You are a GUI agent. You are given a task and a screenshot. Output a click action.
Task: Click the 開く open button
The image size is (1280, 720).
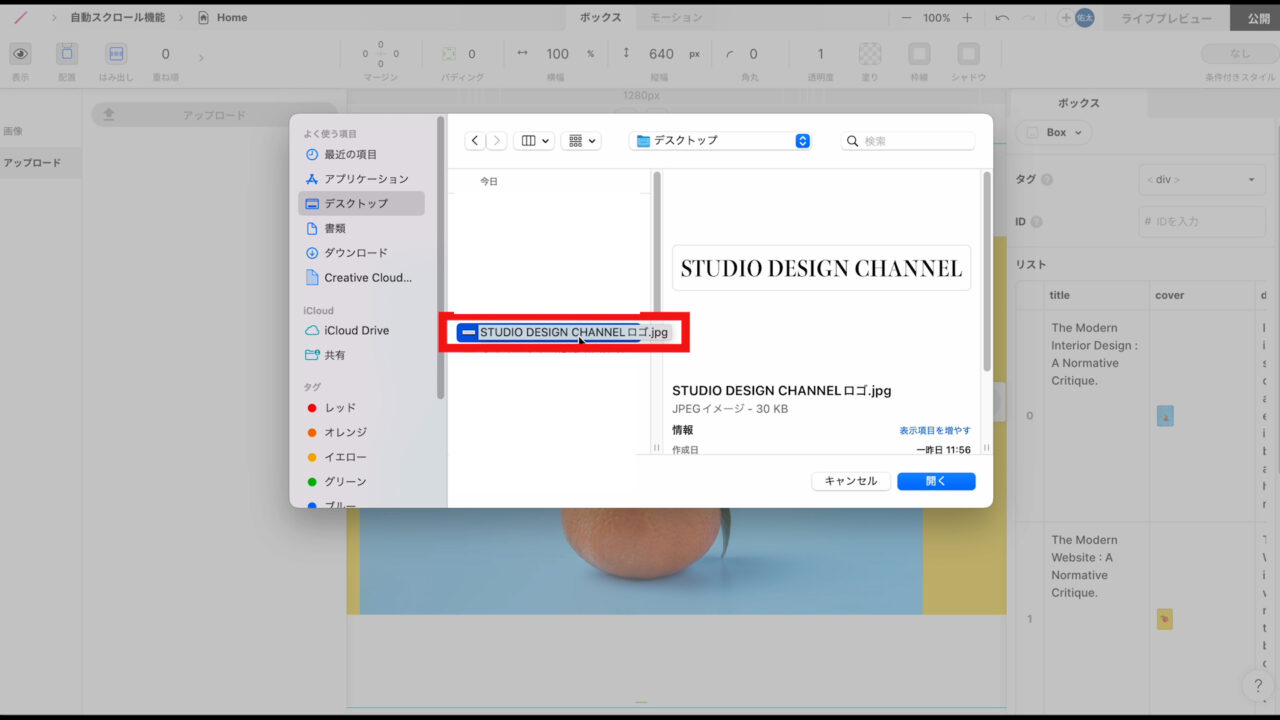pyautogui.click(x=936, y=481)
